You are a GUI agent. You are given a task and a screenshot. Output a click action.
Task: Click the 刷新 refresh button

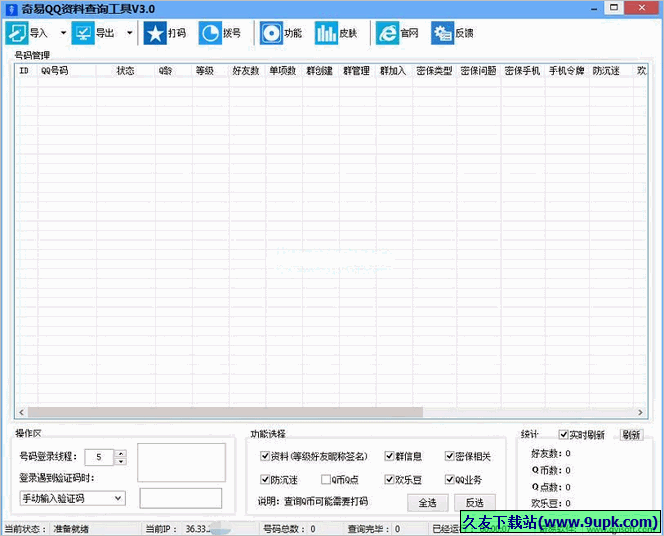(631, 434)
